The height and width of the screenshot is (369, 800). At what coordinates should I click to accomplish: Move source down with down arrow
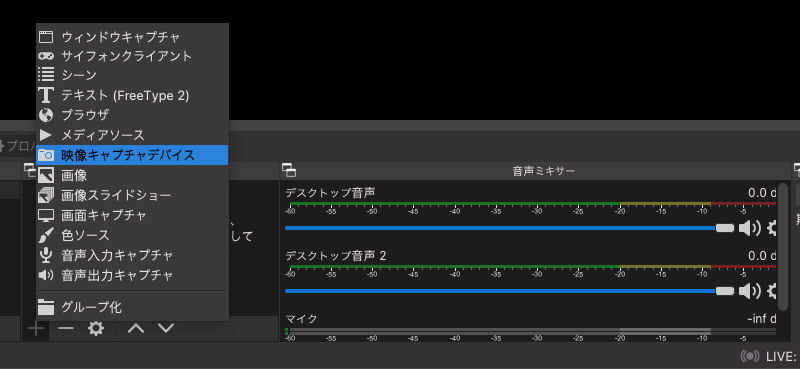click(x=166, y=328)
